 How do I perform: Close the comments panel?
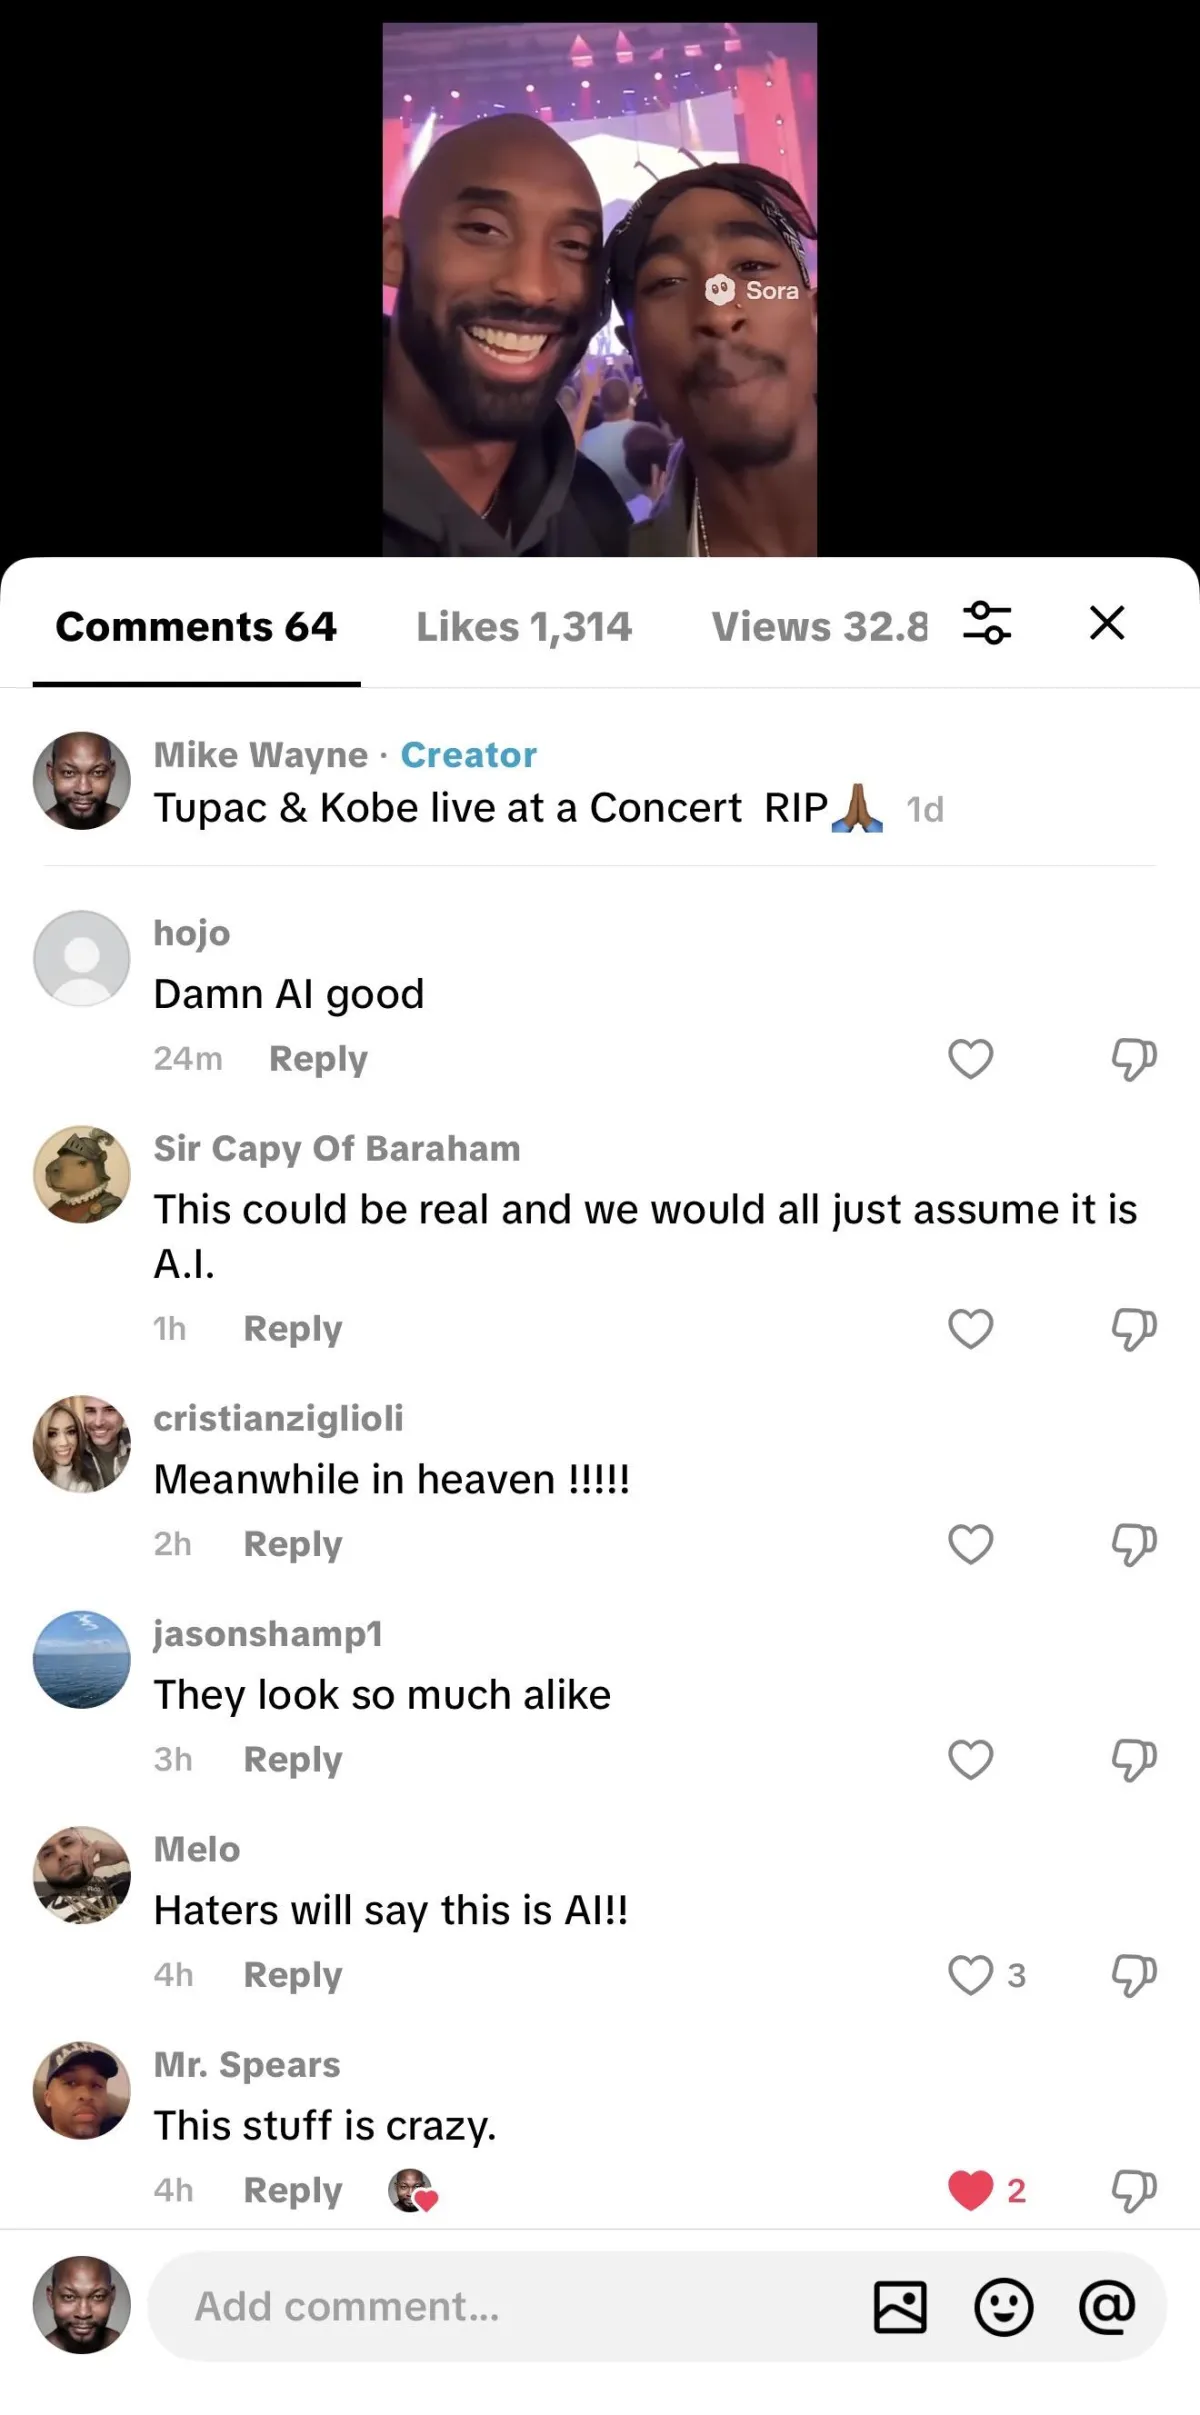click(1107, 623)
